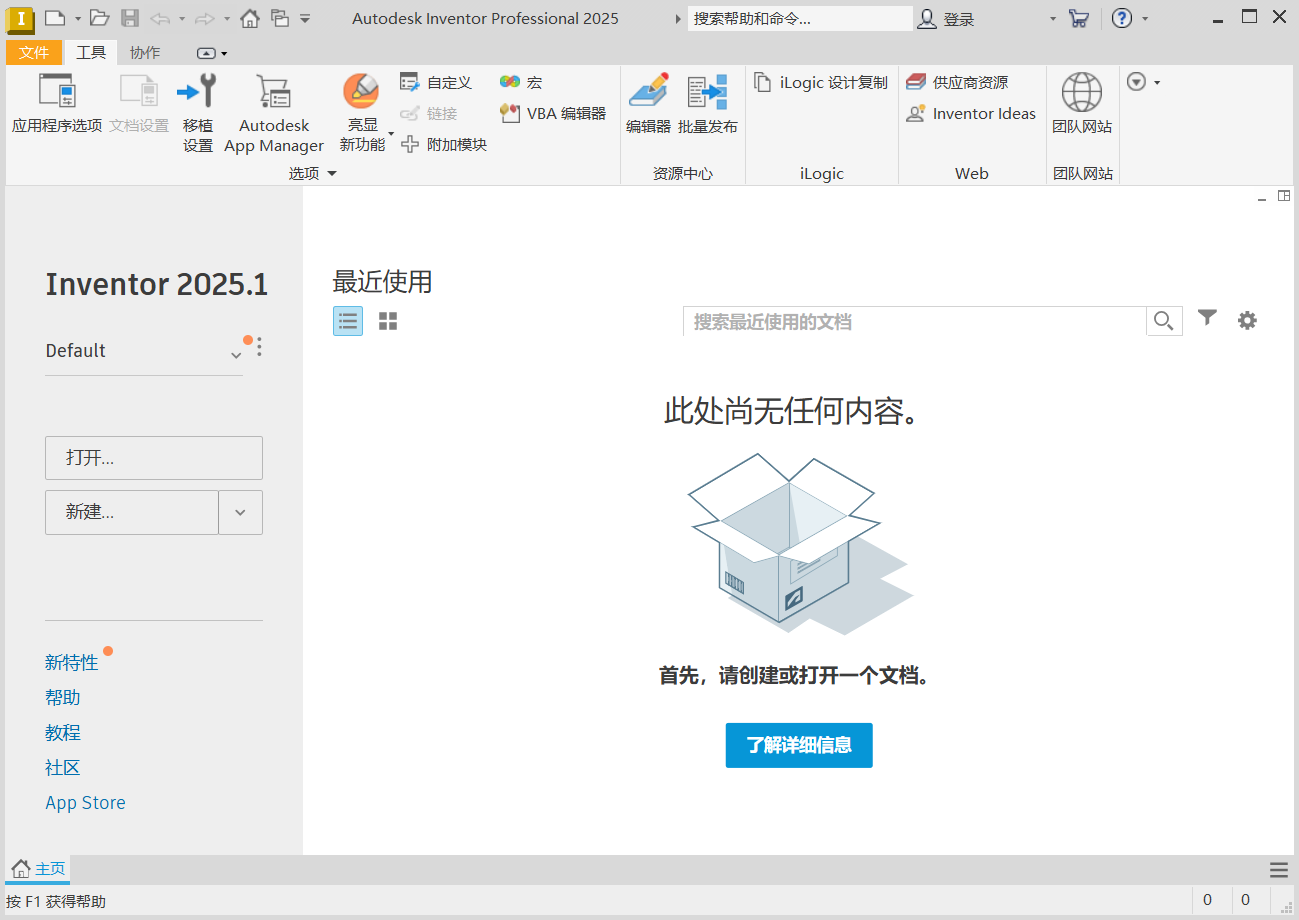Open Inventor Ideas web link

click(x=971, y=114)
